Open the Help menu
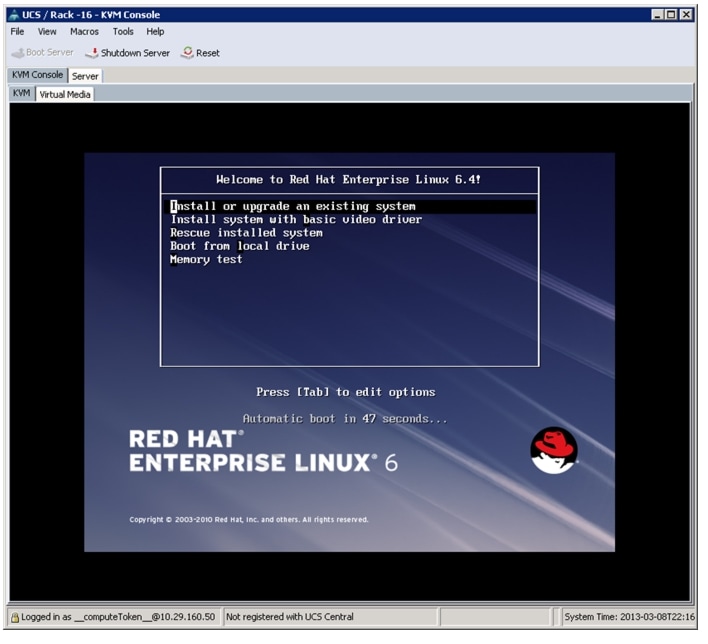The width and height of the screenshot is (708, 644). click(155, 32)
